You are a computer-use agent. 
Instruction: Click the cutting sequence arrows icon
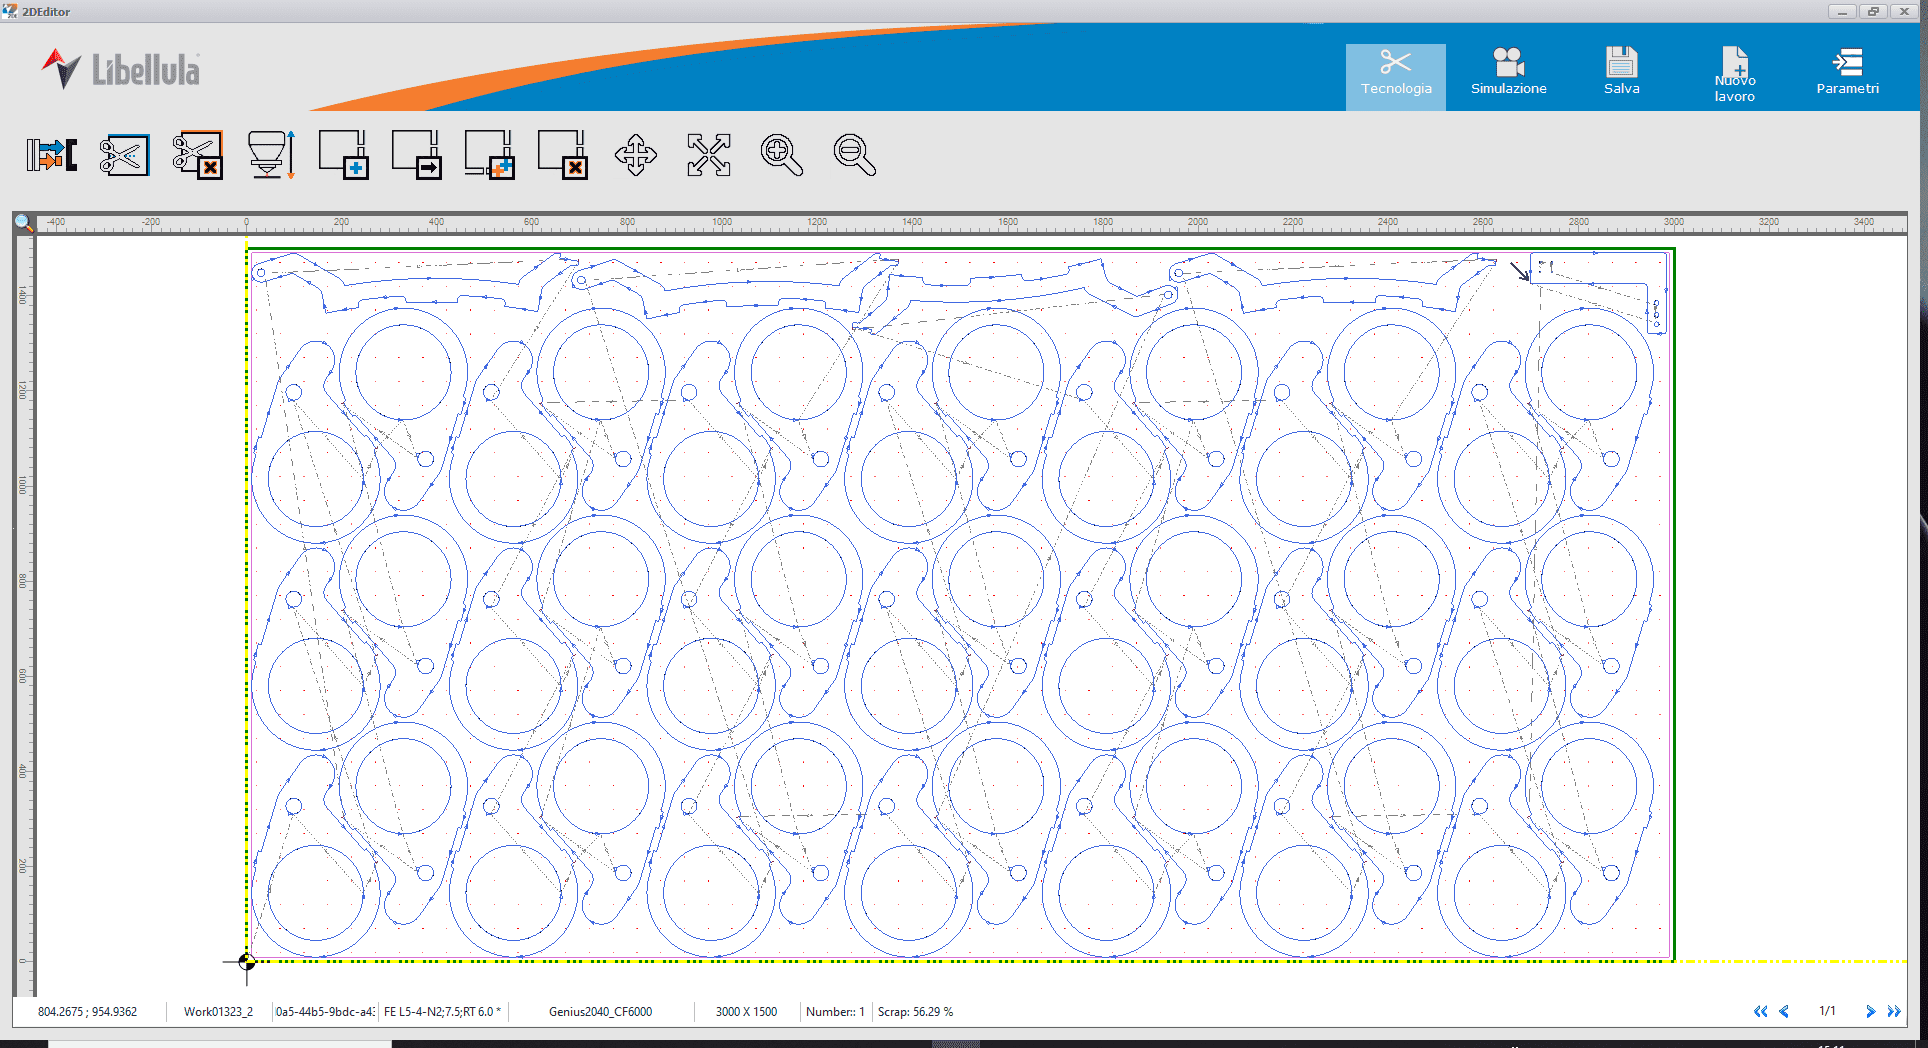click(x=52, y=155)
